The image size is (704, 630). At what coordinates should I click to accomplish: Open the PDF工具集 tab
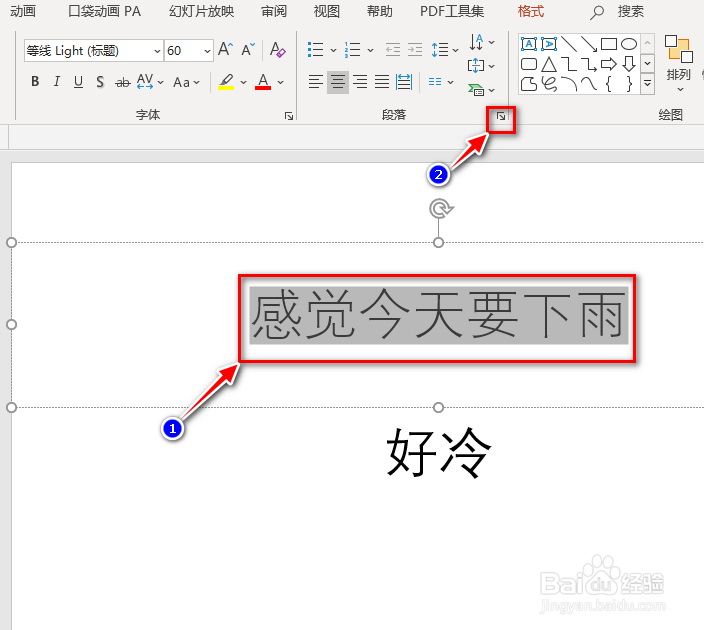(x=452, y=11)
